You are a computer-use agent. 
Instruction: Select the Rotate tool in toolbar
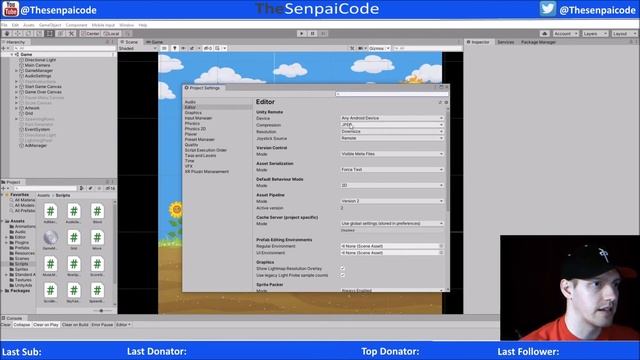coord(28,33)
